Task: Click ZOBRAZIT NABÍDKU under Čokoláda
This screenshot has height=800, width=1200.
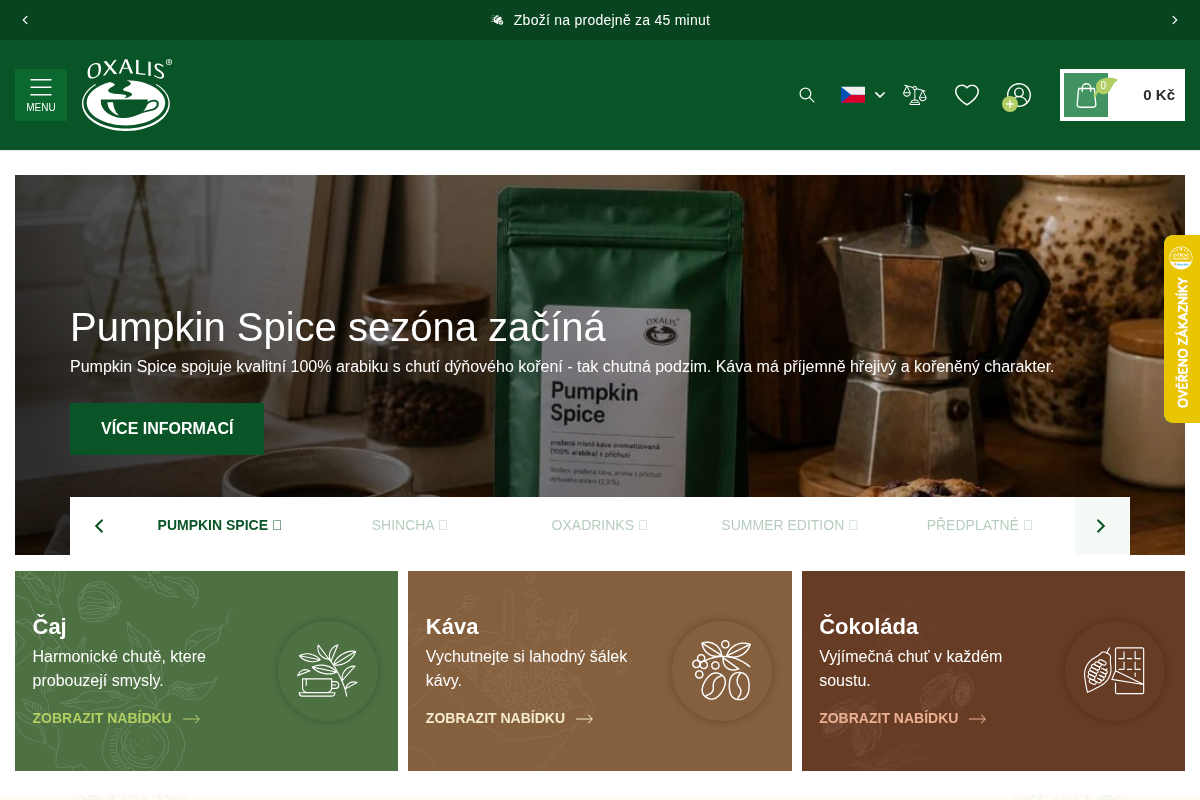Action: tap(902, 718)
